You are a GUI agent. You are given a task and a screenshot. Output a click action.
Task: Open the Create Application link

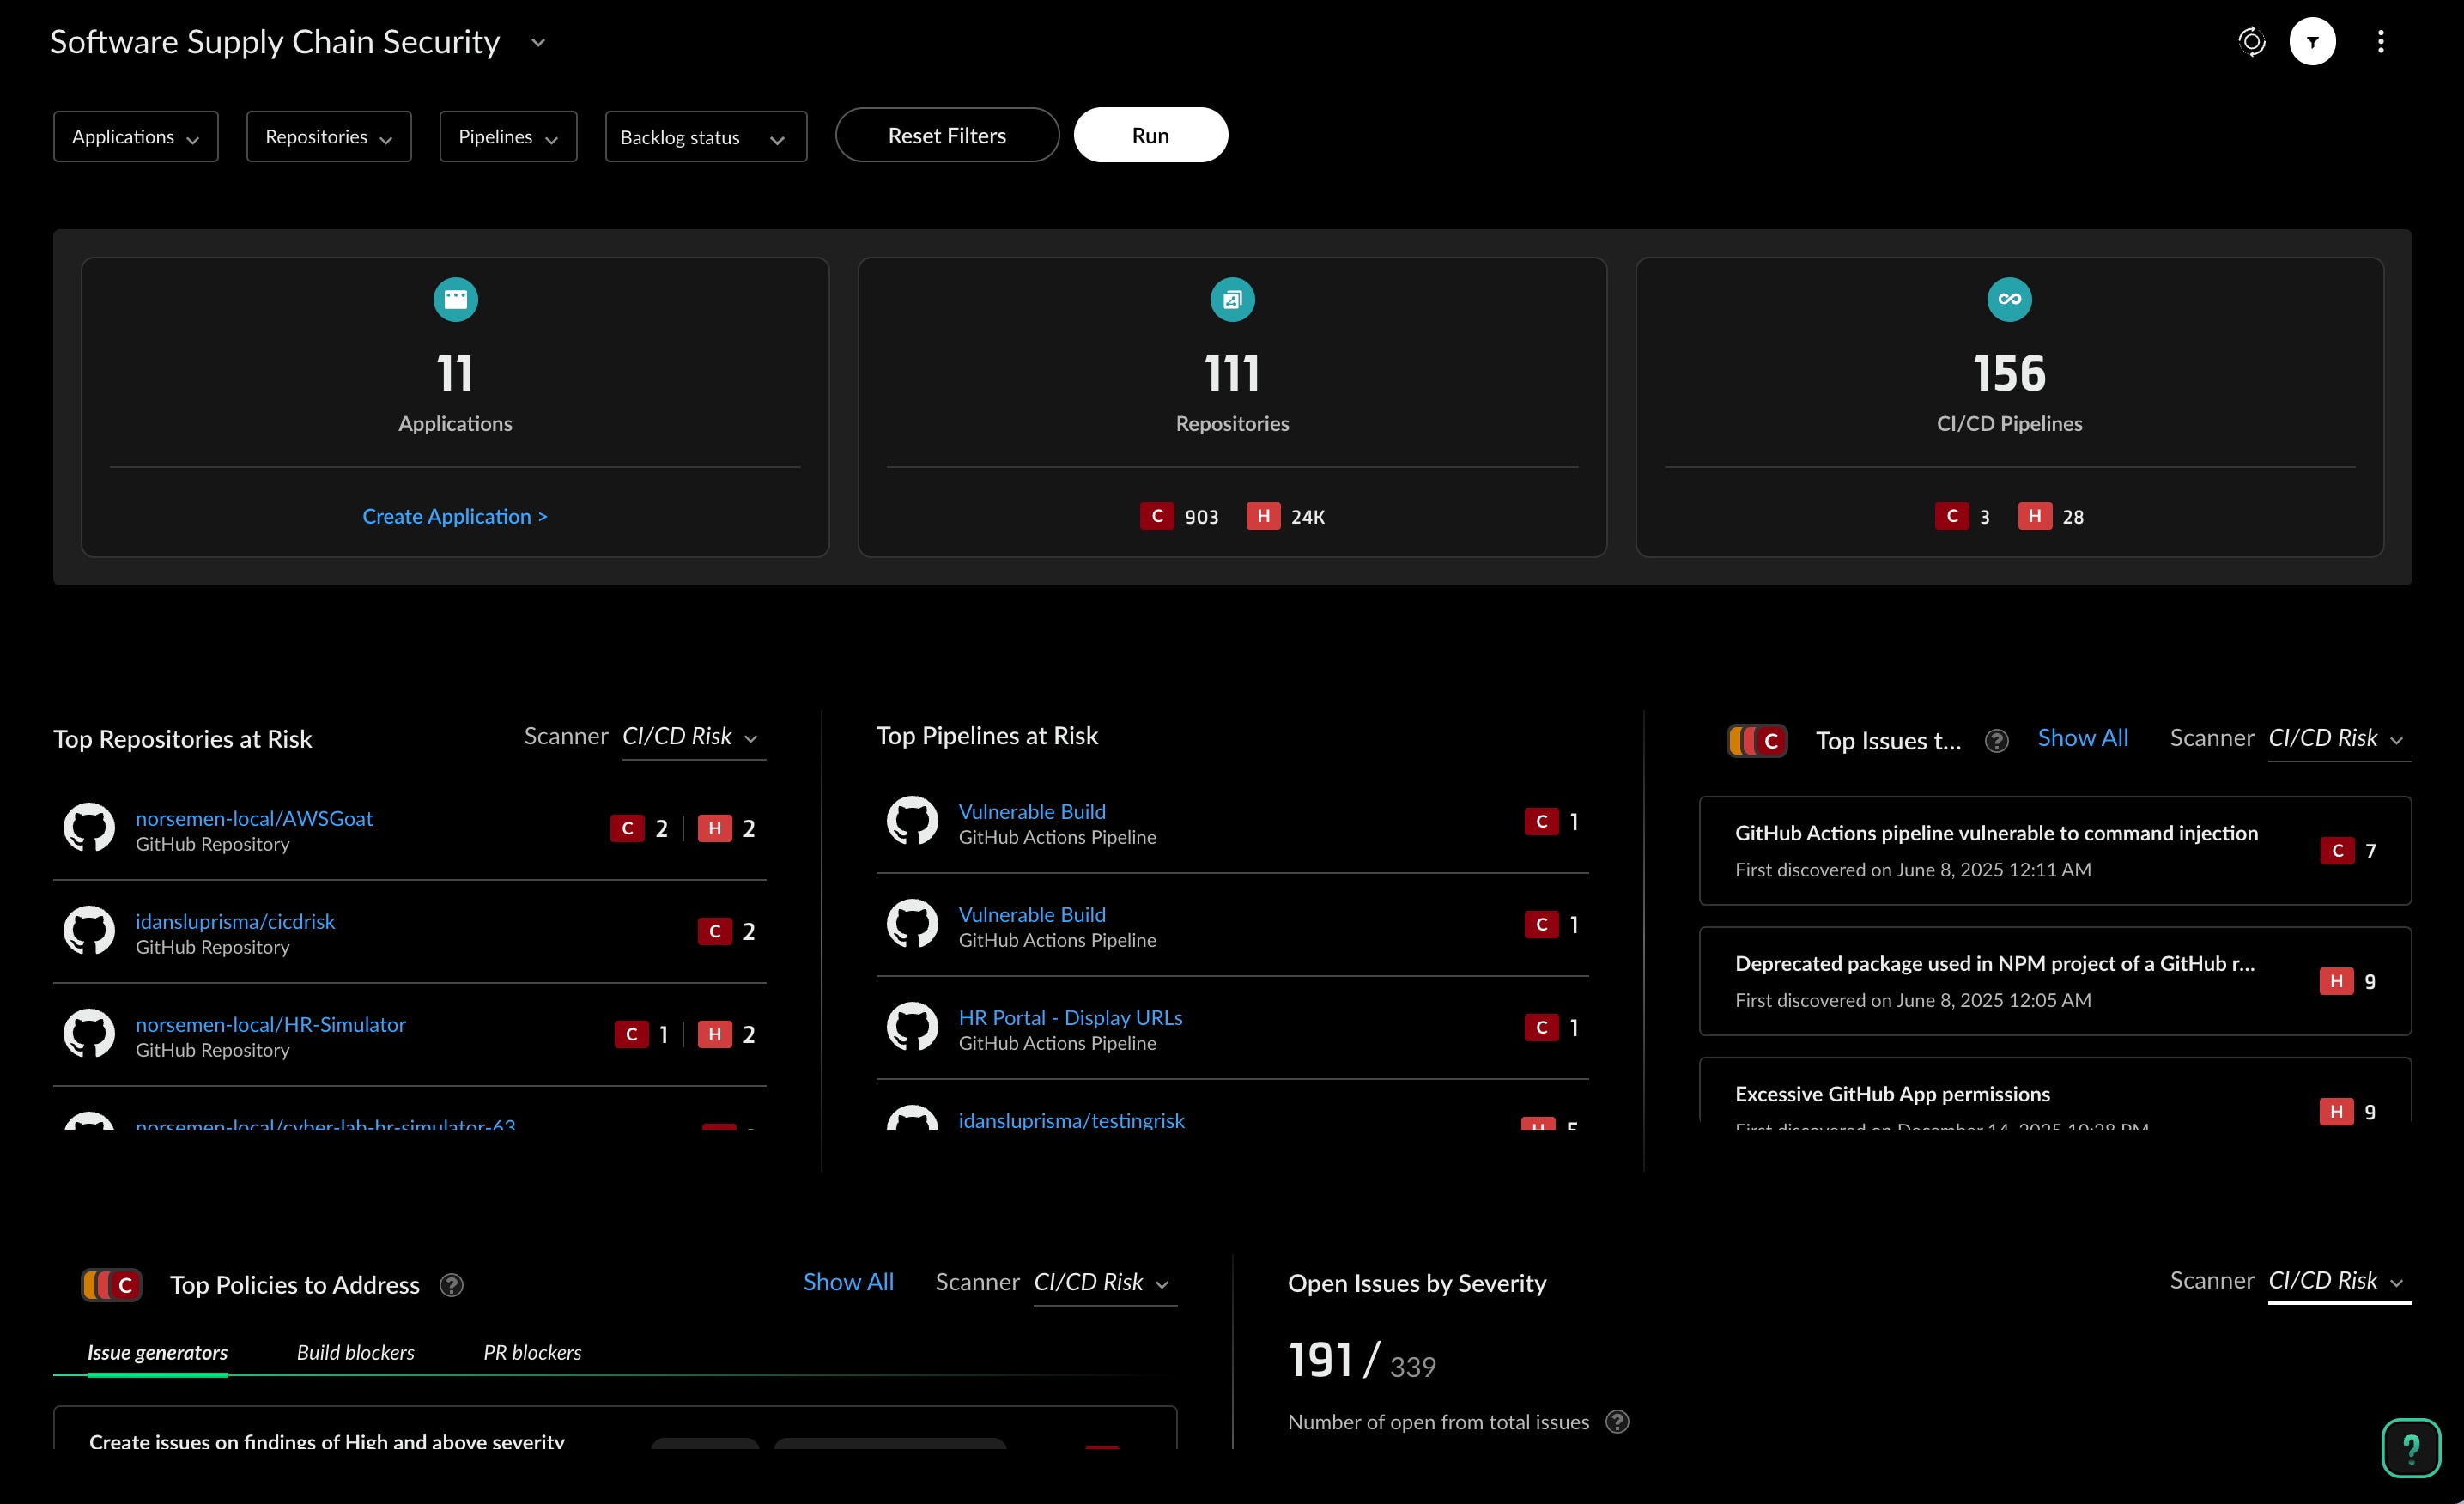(x=455, y=516)
